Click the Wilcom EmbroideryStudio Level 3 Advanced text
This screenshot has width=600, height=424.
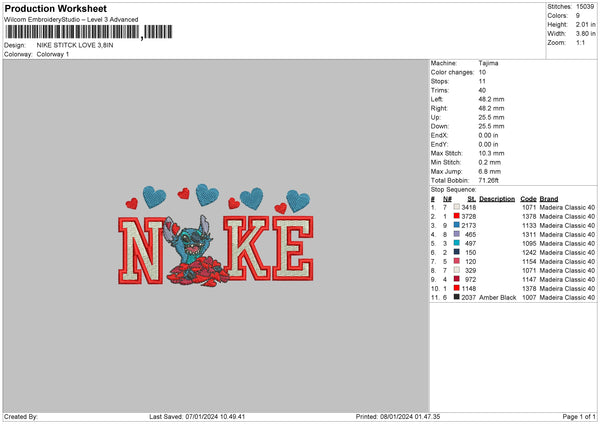pyautogui.click(x=71, y=20)
